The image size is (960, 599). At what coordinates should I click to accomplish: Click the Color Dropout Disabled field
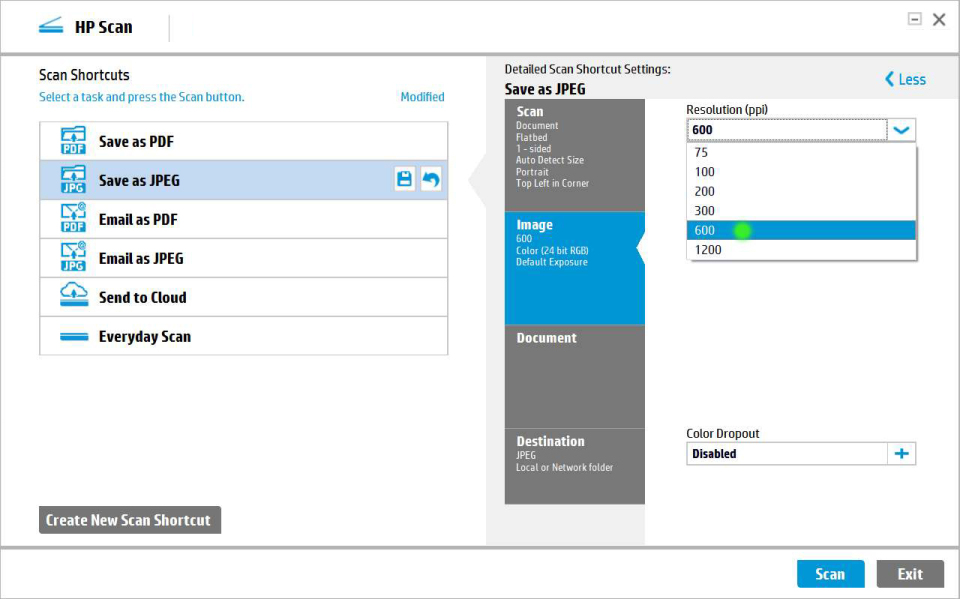click(787, 454)
